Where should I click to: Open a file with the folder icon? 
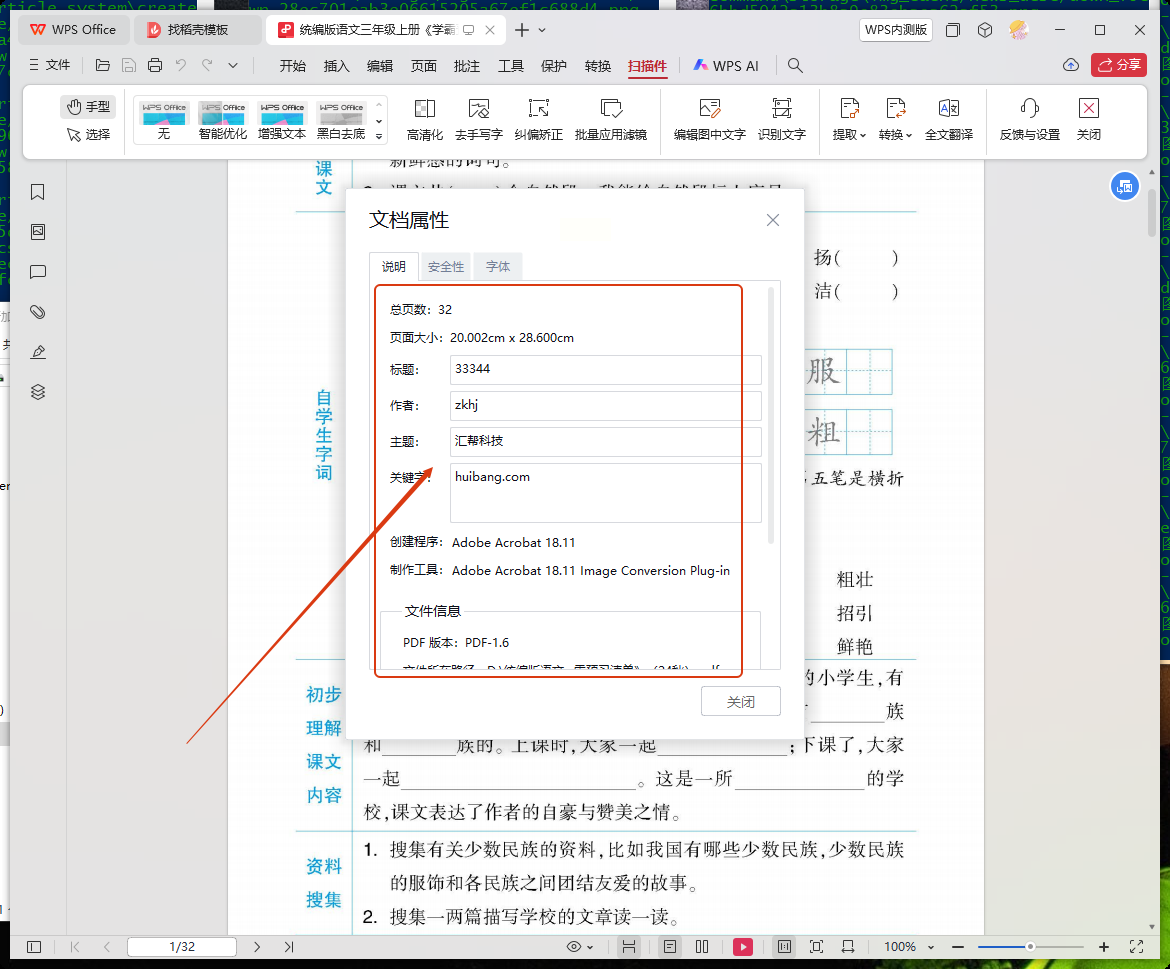pos(103,66)
